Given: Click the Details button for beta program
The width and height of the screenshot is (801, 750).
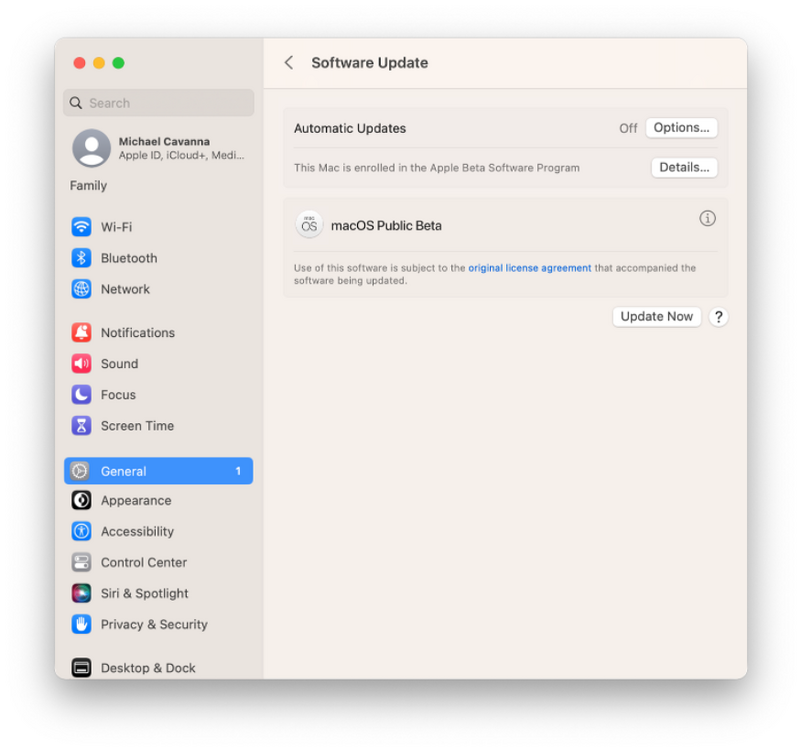Looking at the screenshot, I should (x=684, y=168).
